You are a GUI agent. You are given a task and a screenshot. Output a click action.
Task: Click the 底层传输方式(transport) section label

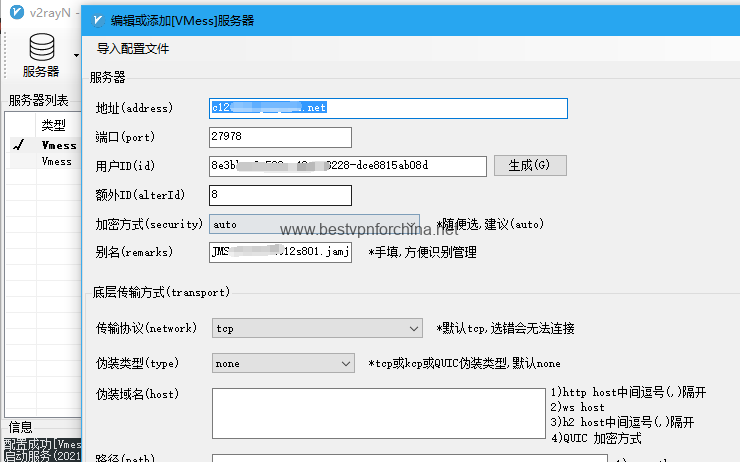(161, 292)
